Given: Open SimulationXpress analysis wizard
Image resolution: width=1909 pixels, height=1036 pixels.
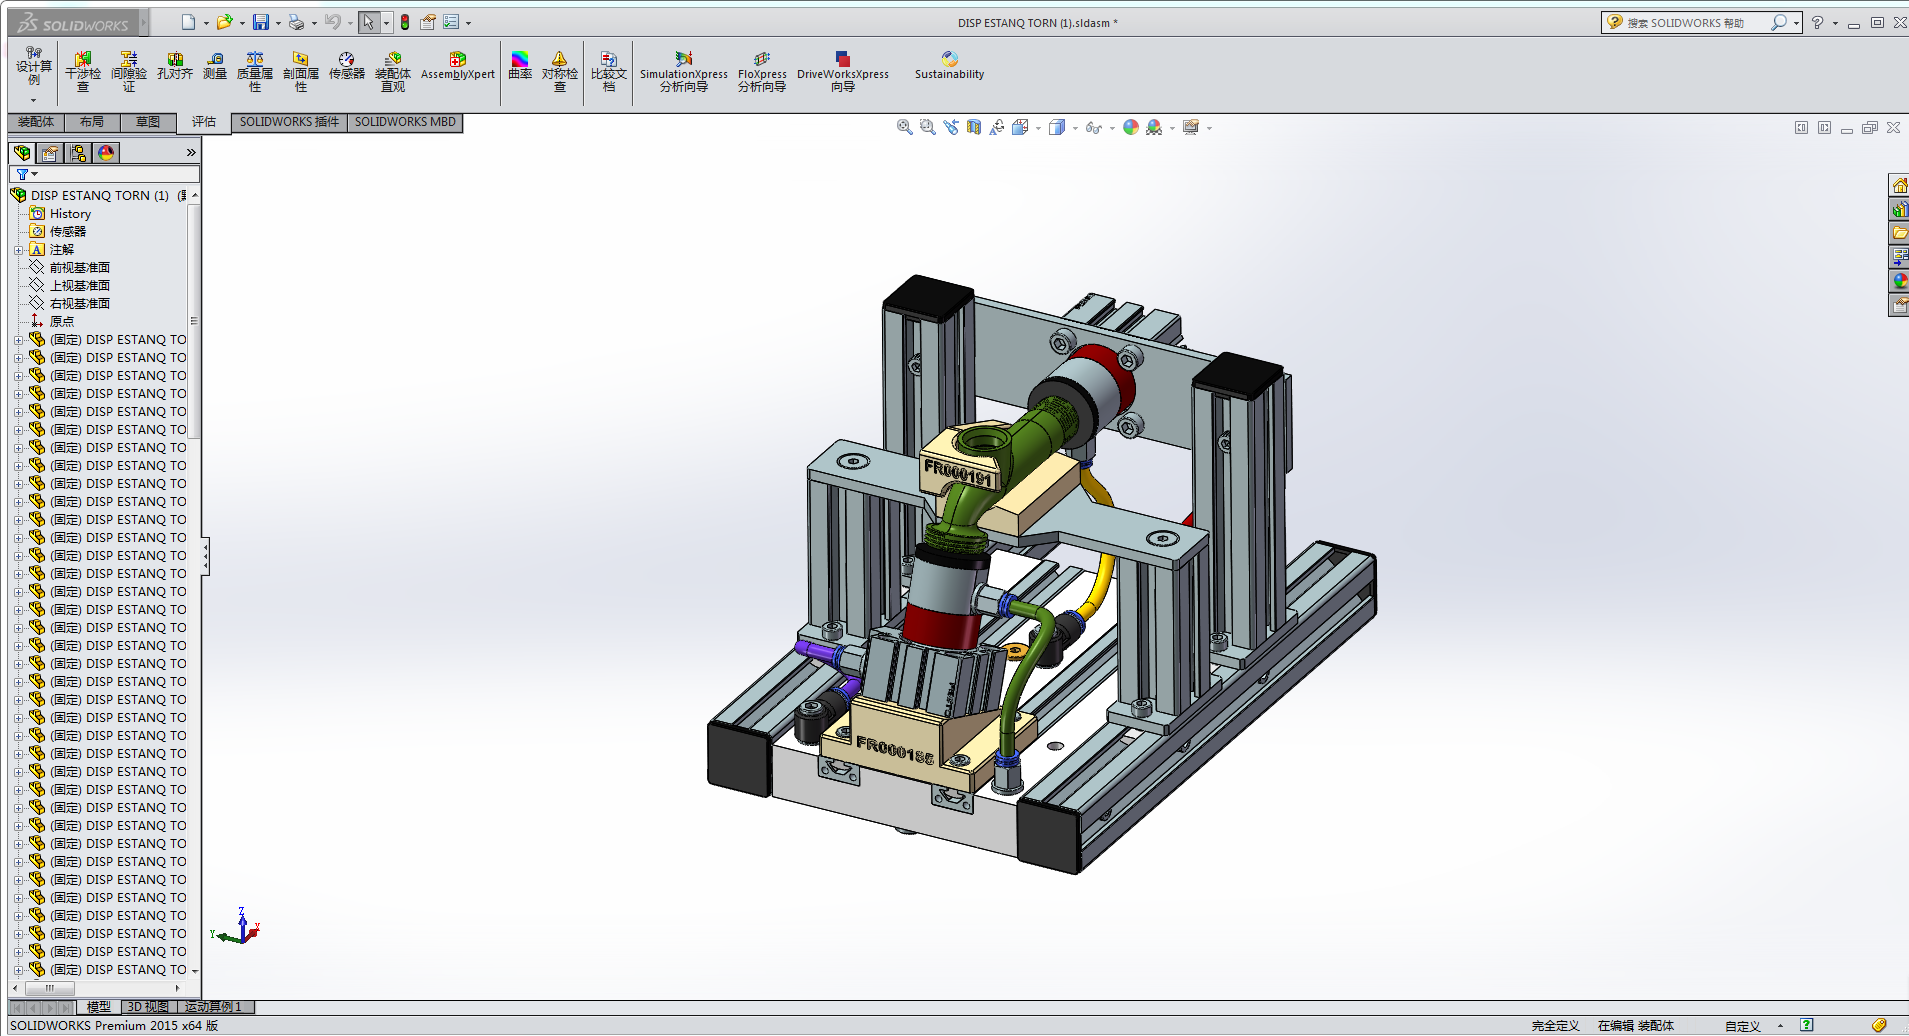Looking at the screenshot, I should 684,72.
